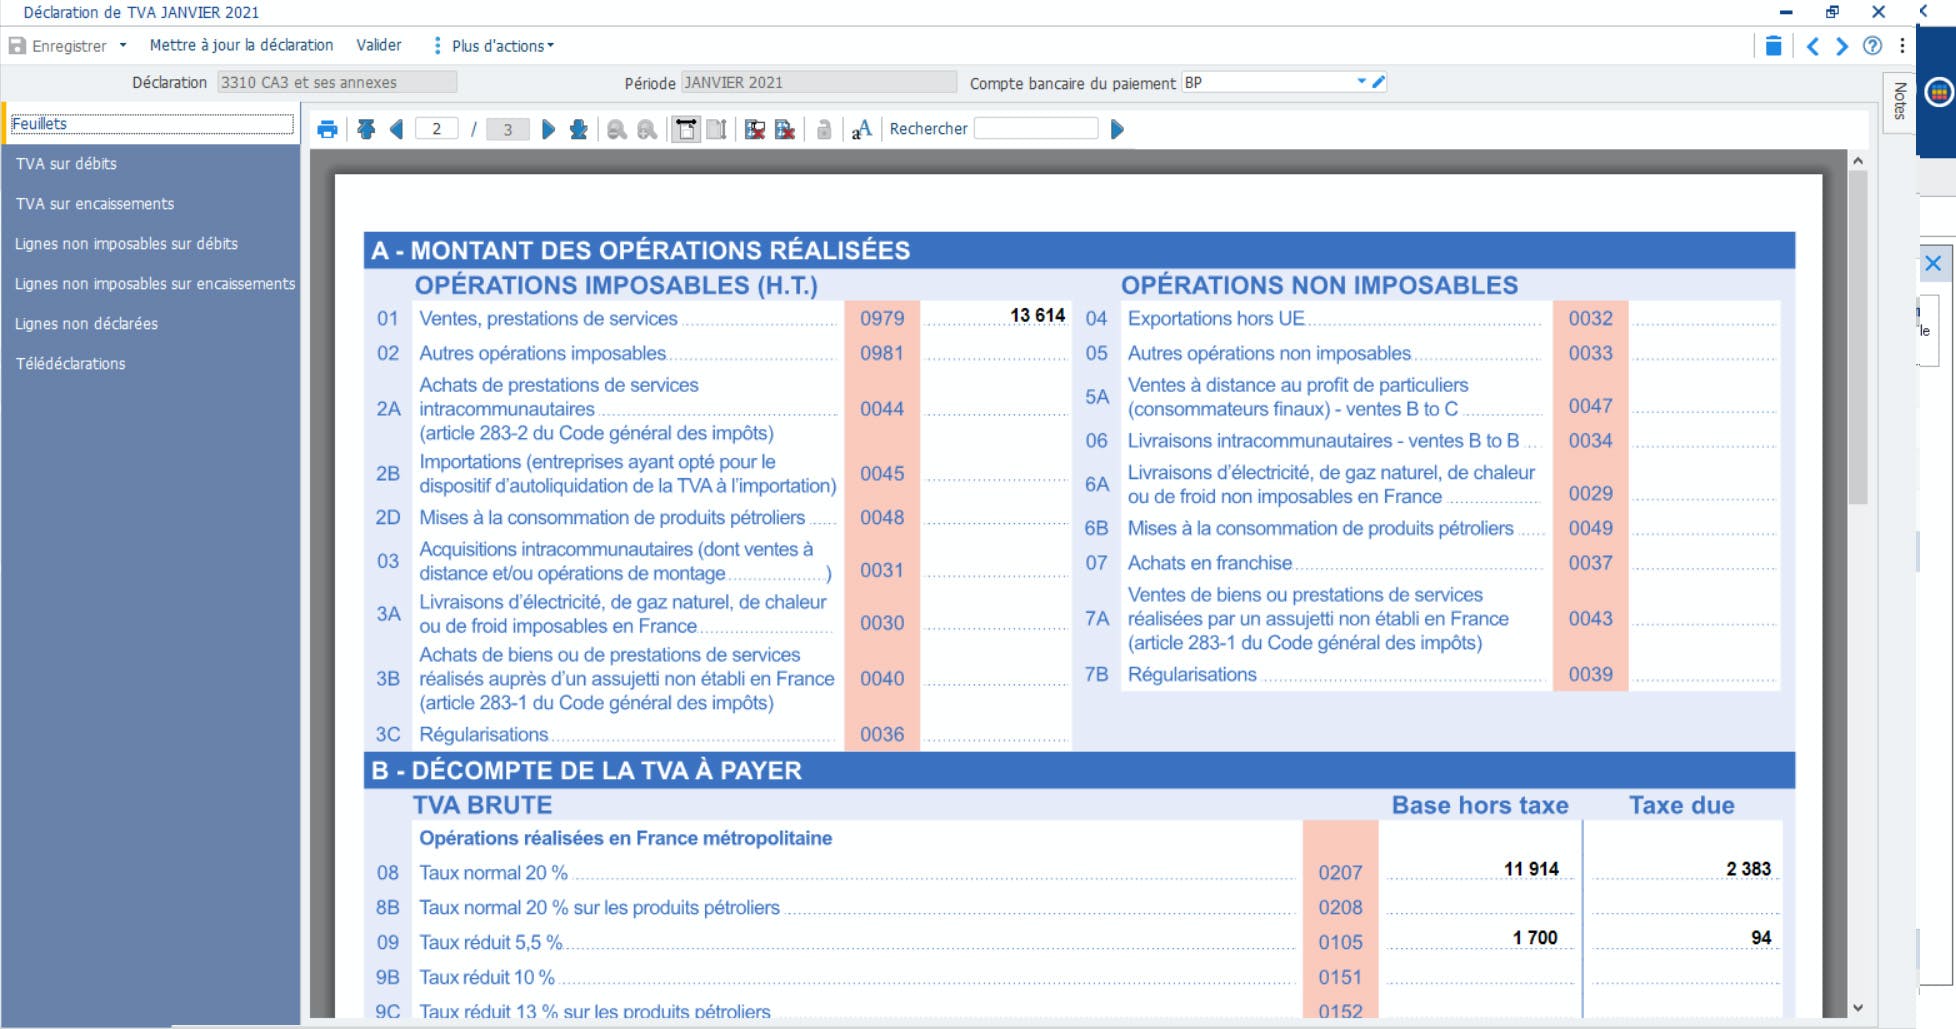
Task: Click the vertical scrollbar thumb
Action: [x=1858, y=337]
